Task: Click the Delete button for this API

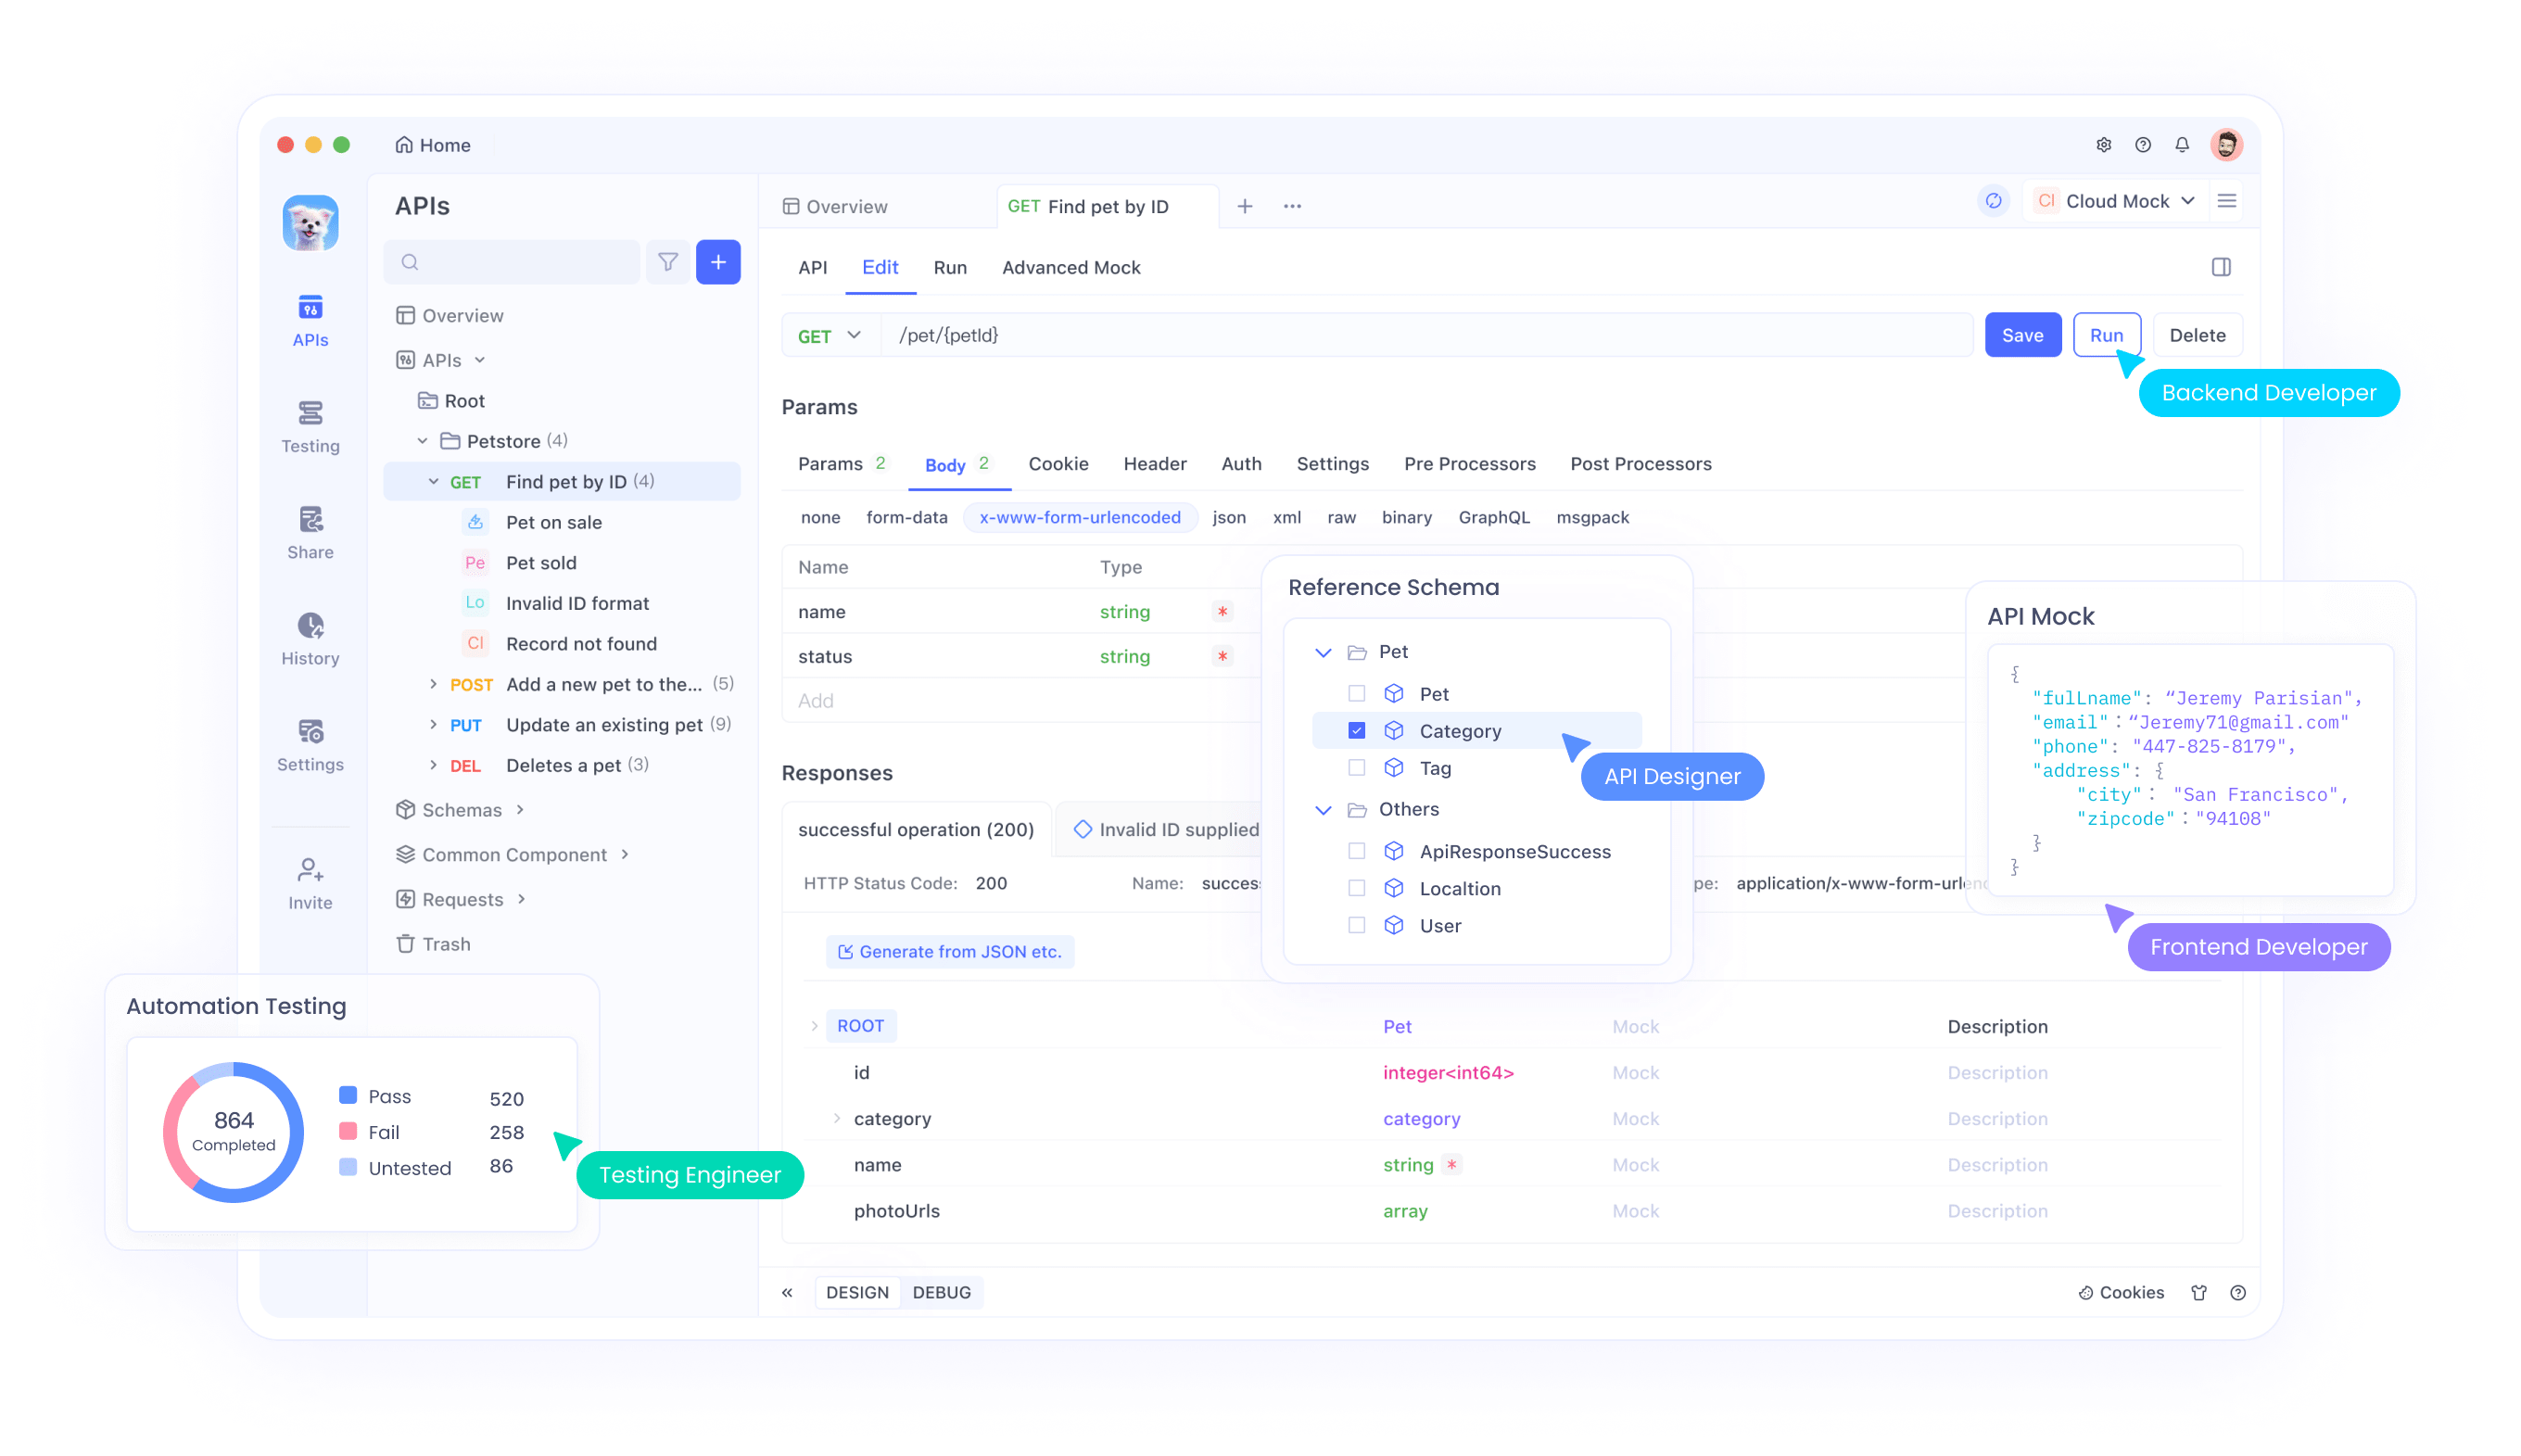Action: coord(2196,335)
